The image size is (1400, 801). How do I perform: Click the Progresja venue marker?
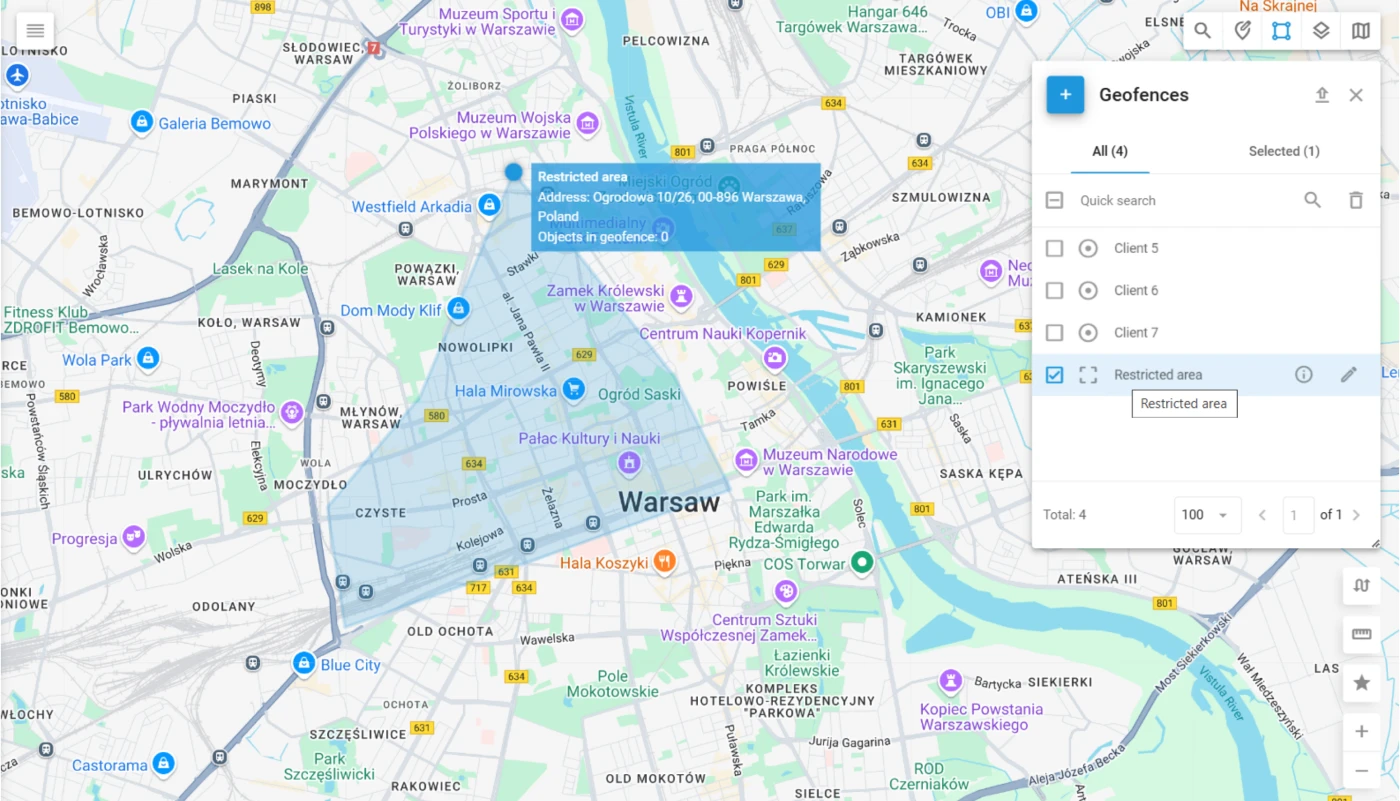pyautogui.click(x=133, y=538)
